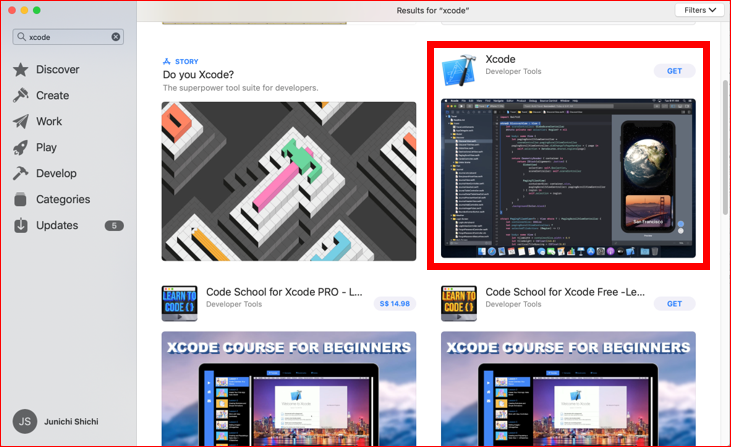Image resolution: width=731 pixels, height=447 pixels.
Task: Open the Play section
Action: pos(46,147)
